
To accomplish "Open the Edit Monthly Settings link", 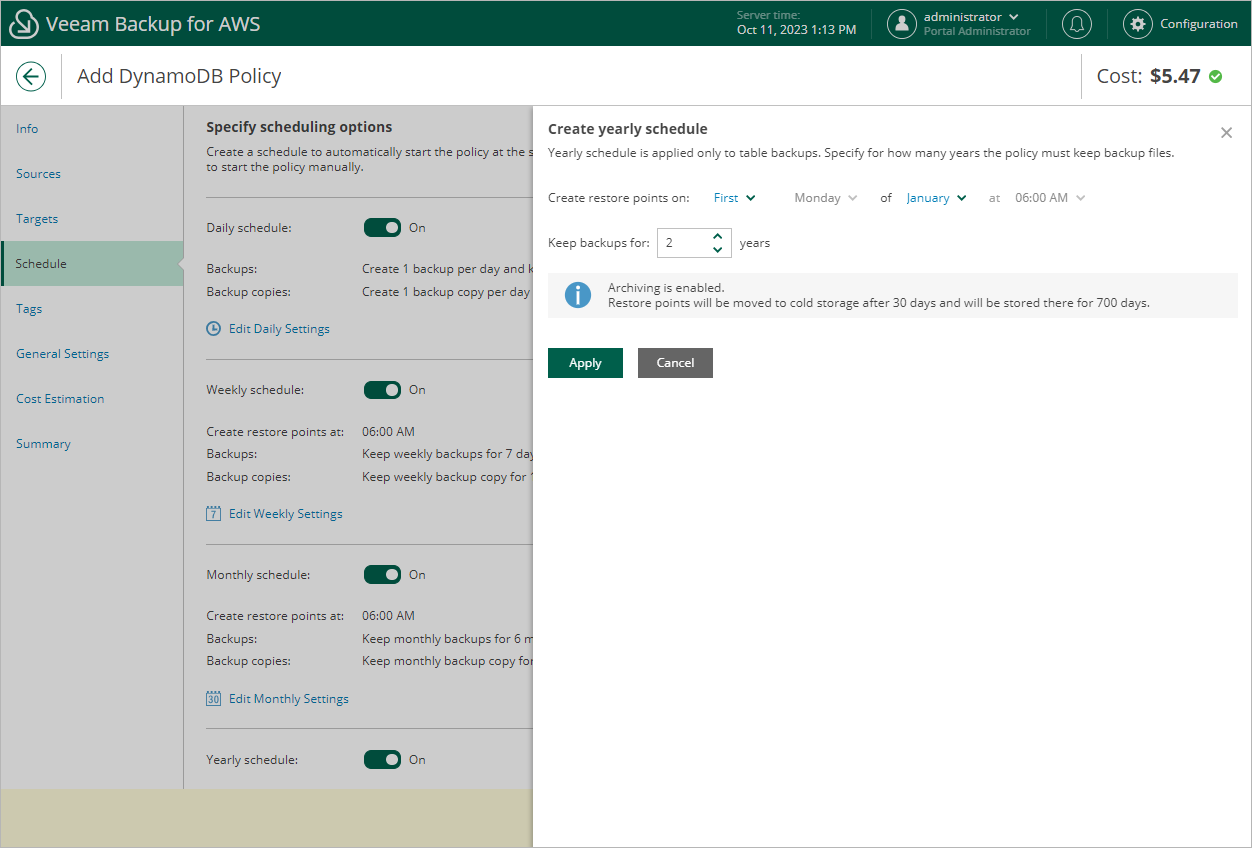I will click(289, 699).
